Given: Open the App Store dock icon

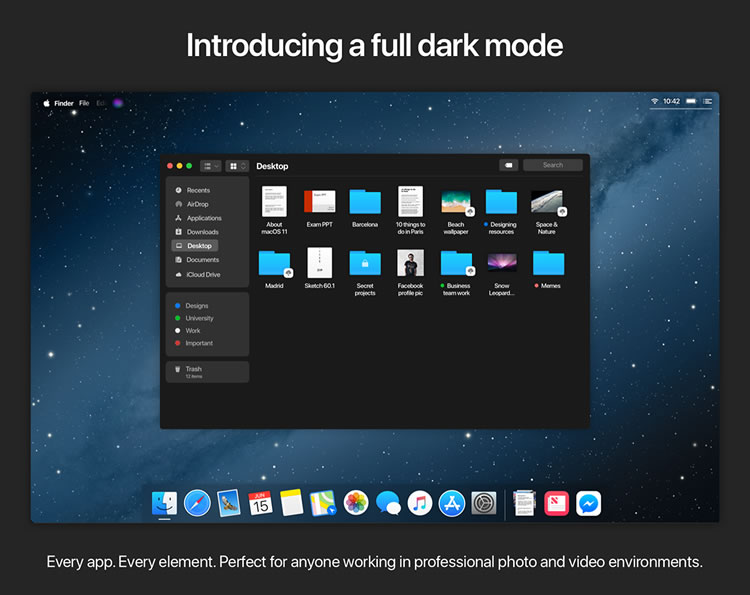Looking at the screenshot, I should [451, 503].
